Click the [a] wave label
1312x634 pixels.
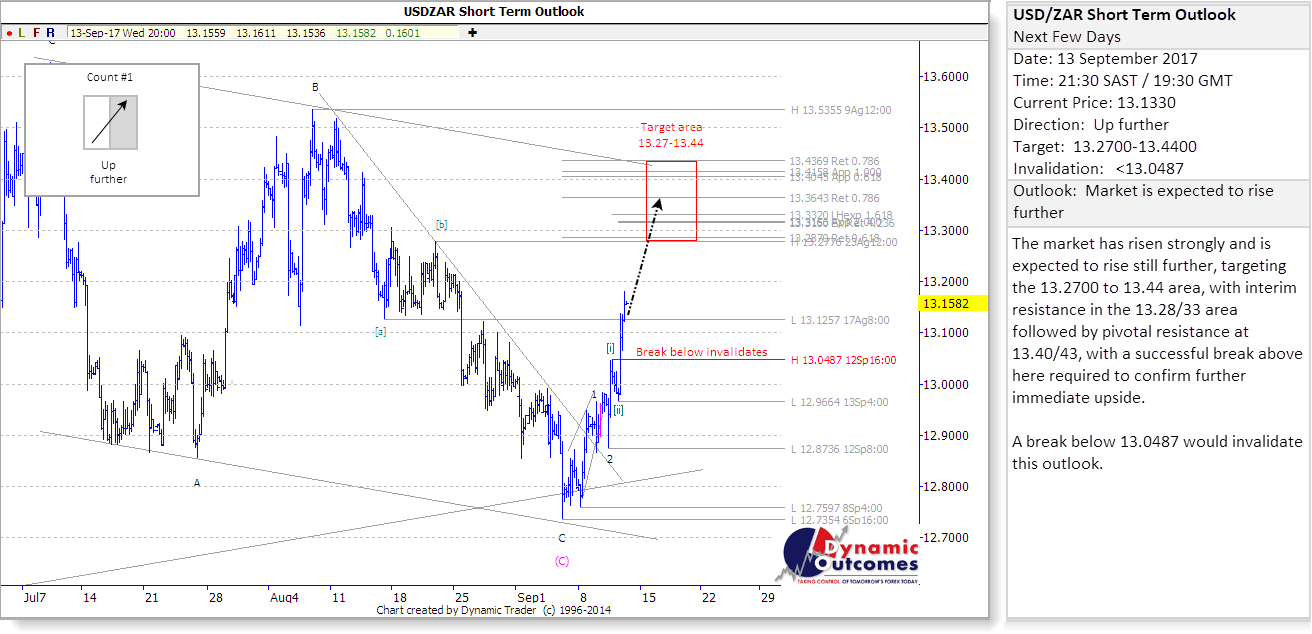(x=381, y=331)
